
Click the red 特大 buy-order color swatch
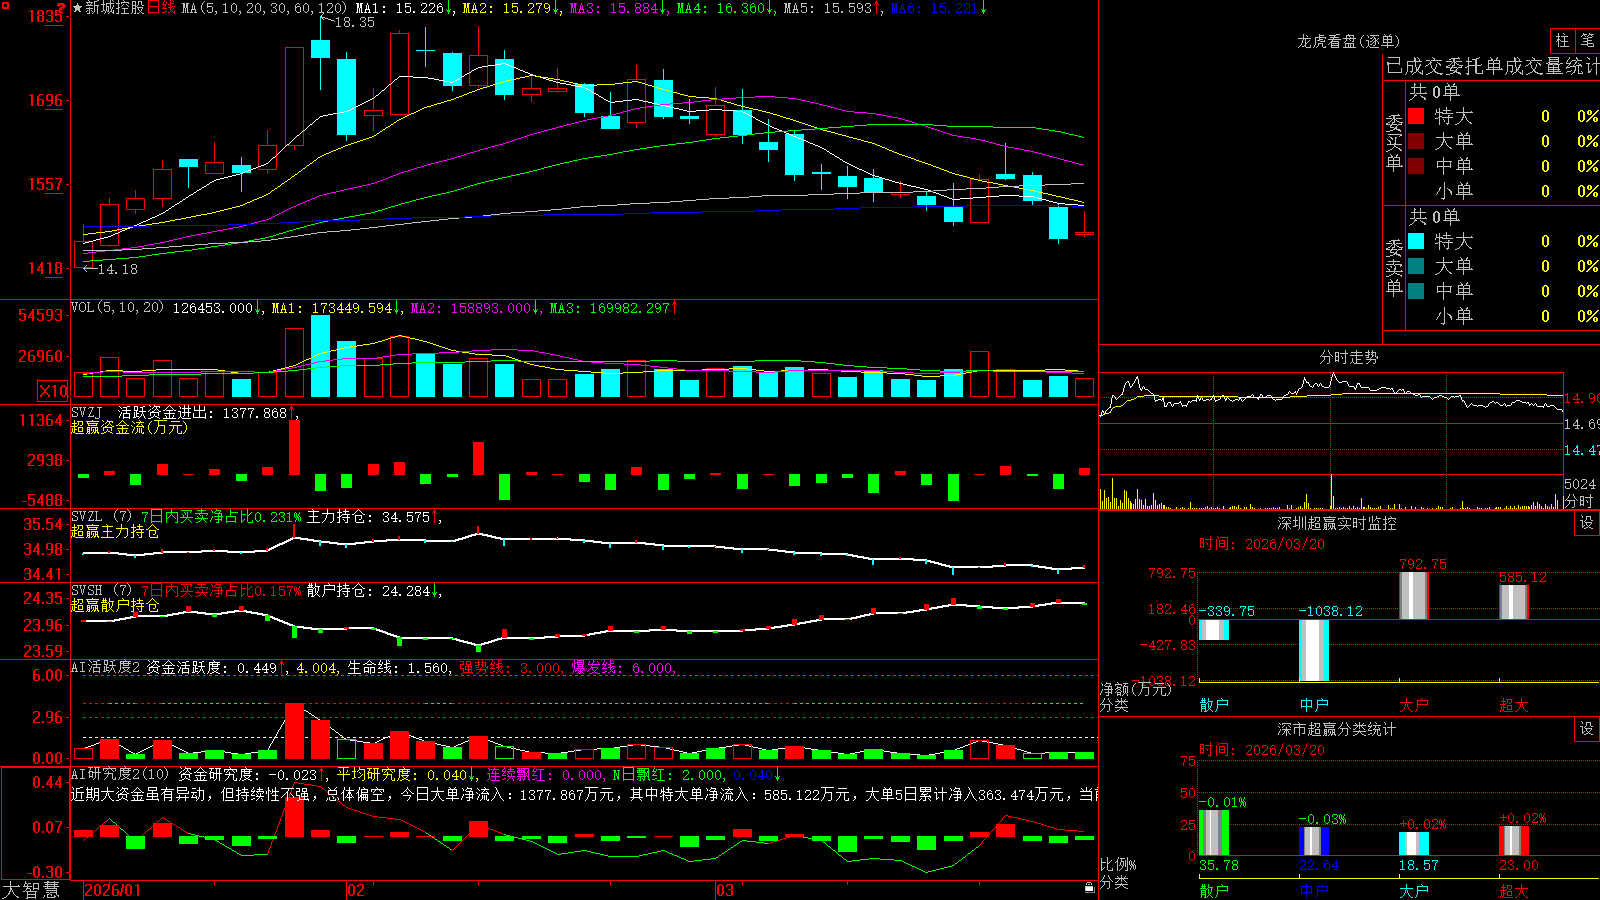tap(1416, 116)
